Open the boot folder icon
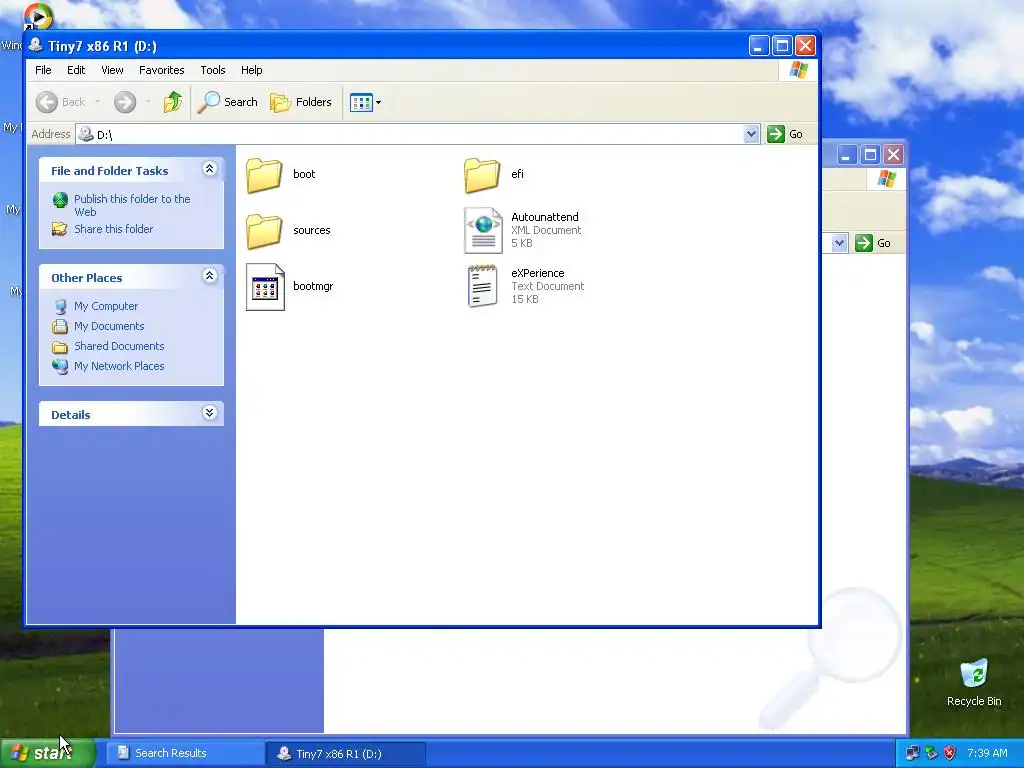This screenshot has height=768, width=1024. 264,175
